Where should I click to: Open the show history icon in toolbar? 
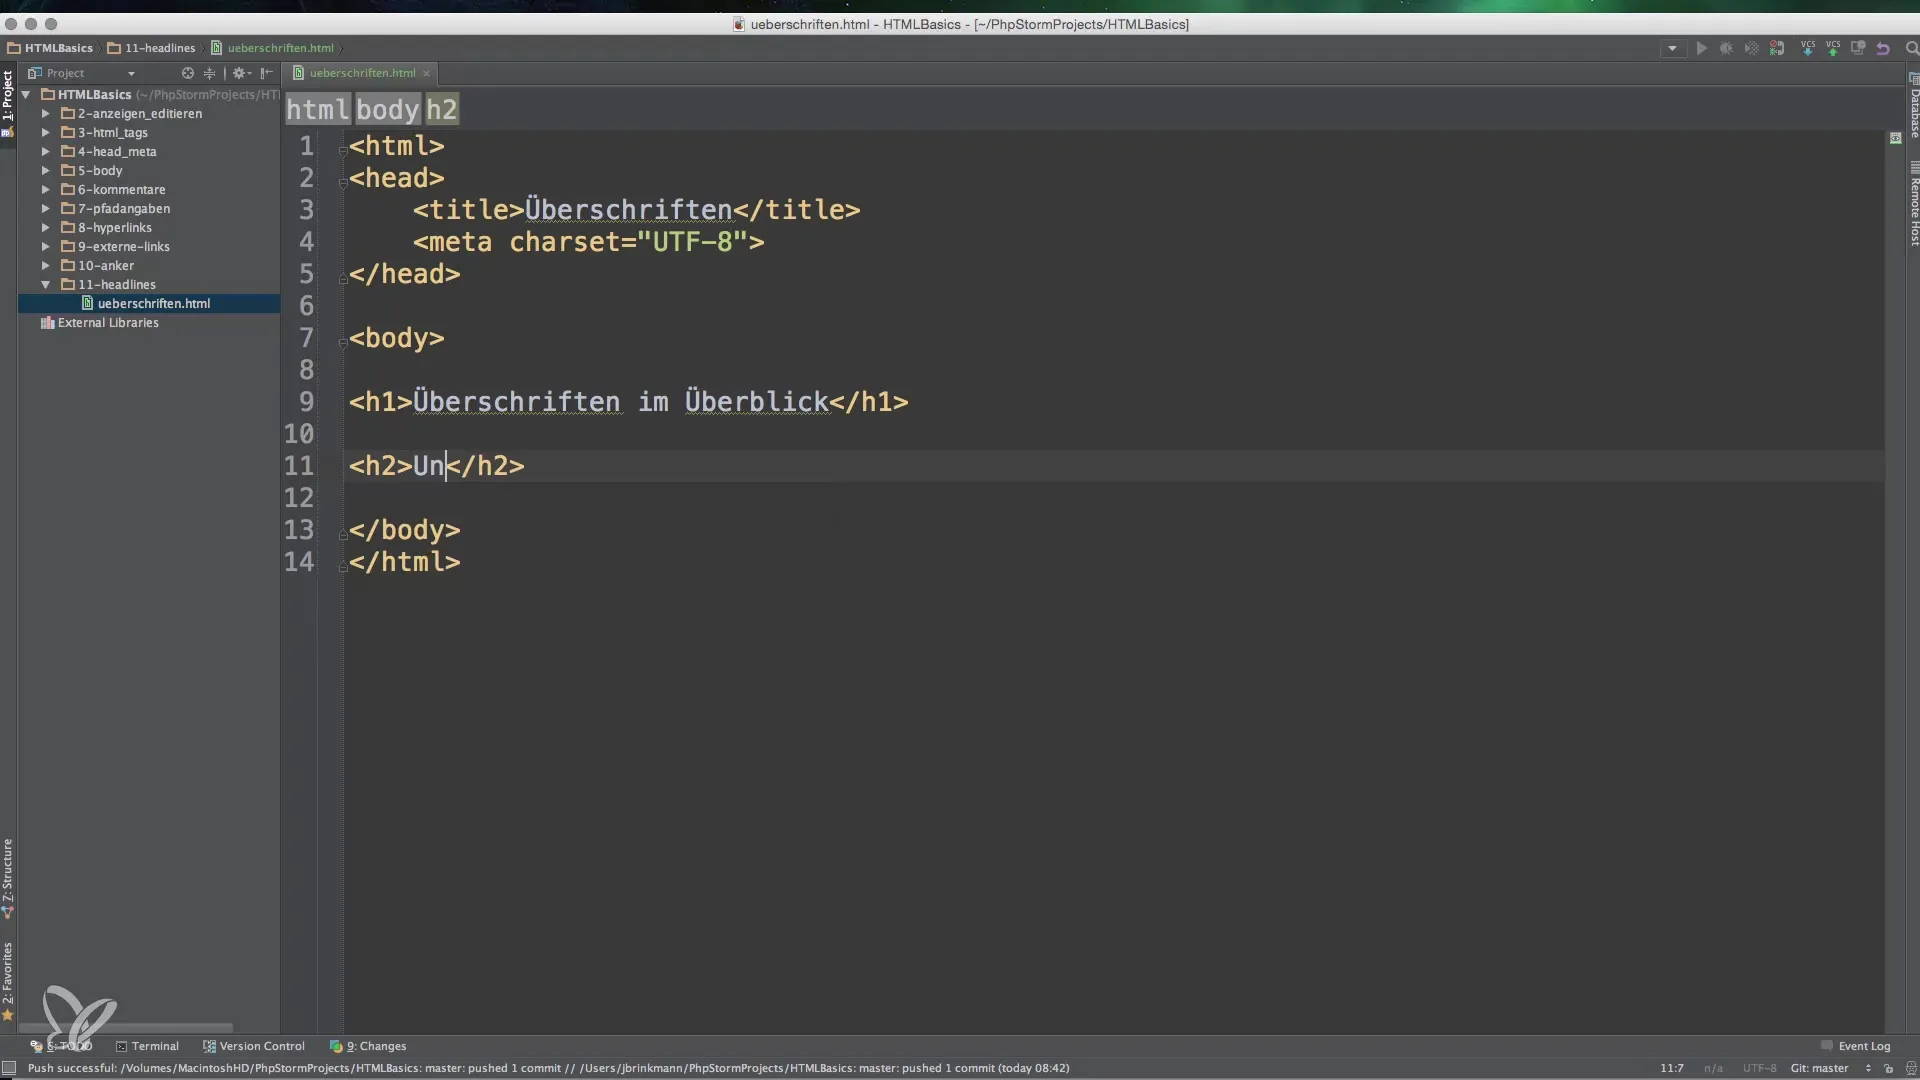tap(1858, 48)
